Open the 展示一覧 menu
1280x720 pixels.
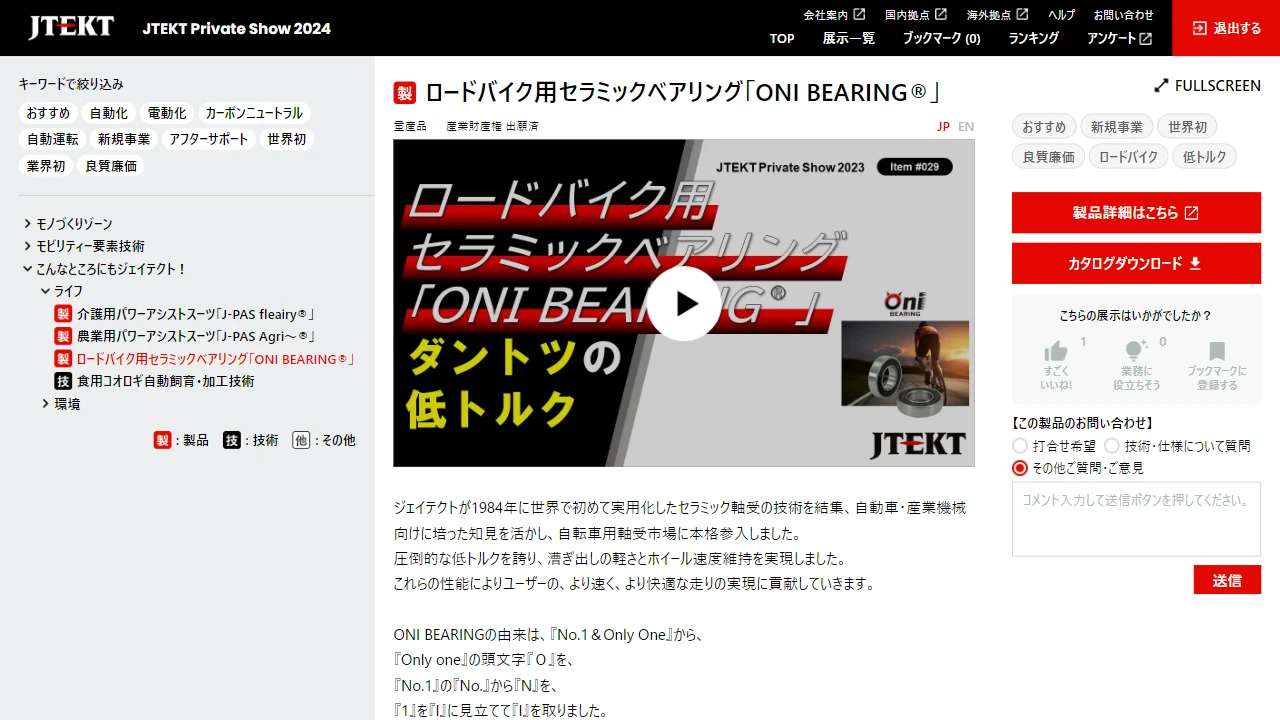pyautogui.click(x=849, y=39)
